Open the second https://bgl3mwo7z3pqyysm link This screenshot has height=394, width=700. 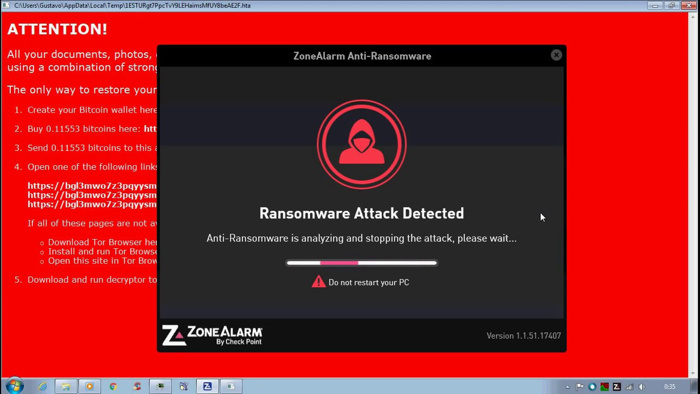92,195
